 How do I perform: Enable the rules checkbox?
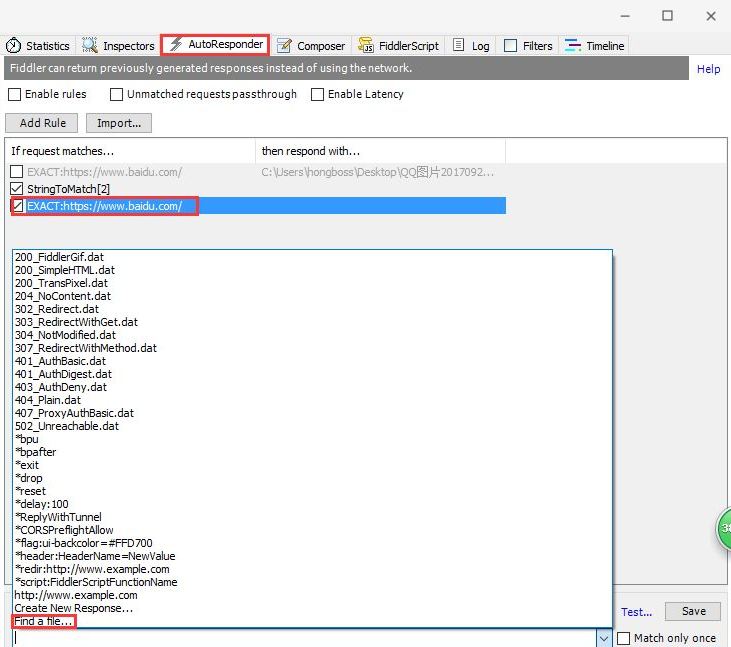[x=15, y=95]
